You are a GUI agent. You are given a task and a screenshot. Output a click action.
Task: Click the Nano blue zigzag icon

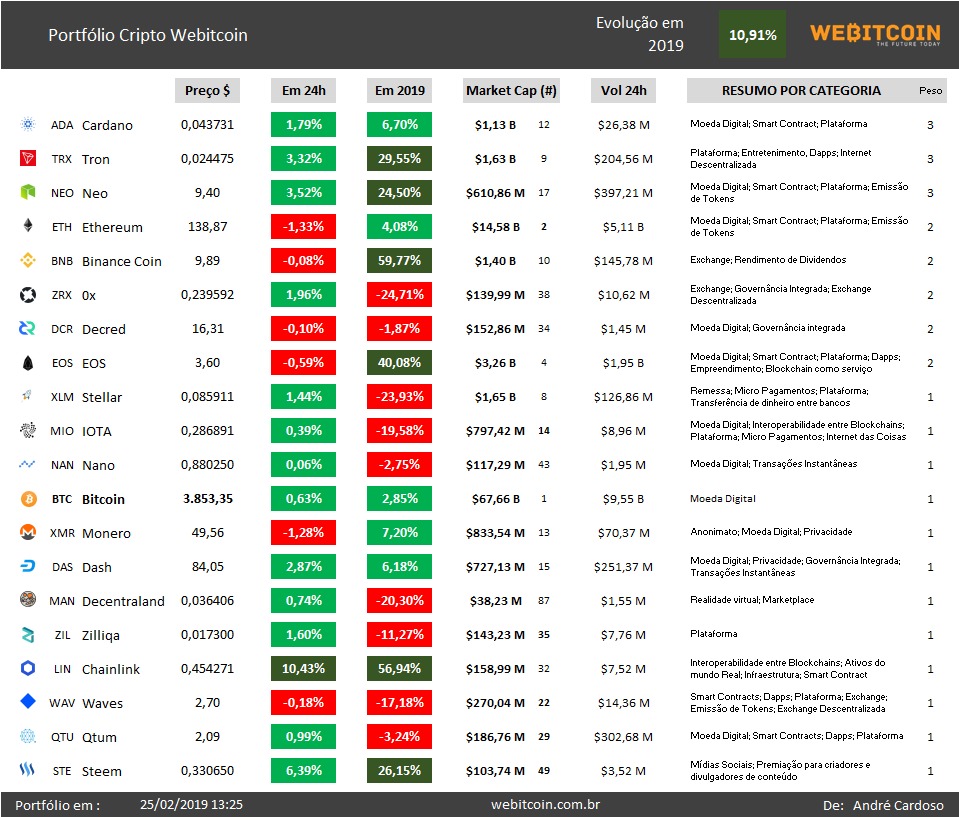tap(28, 465)
